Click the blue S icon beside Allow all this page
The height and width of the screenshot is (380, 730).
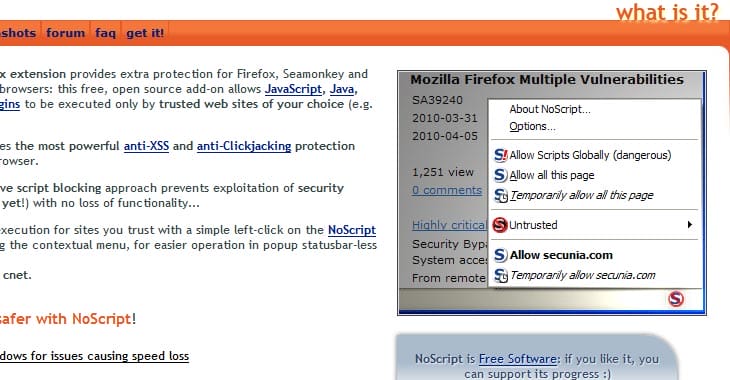tap(500, 175)
